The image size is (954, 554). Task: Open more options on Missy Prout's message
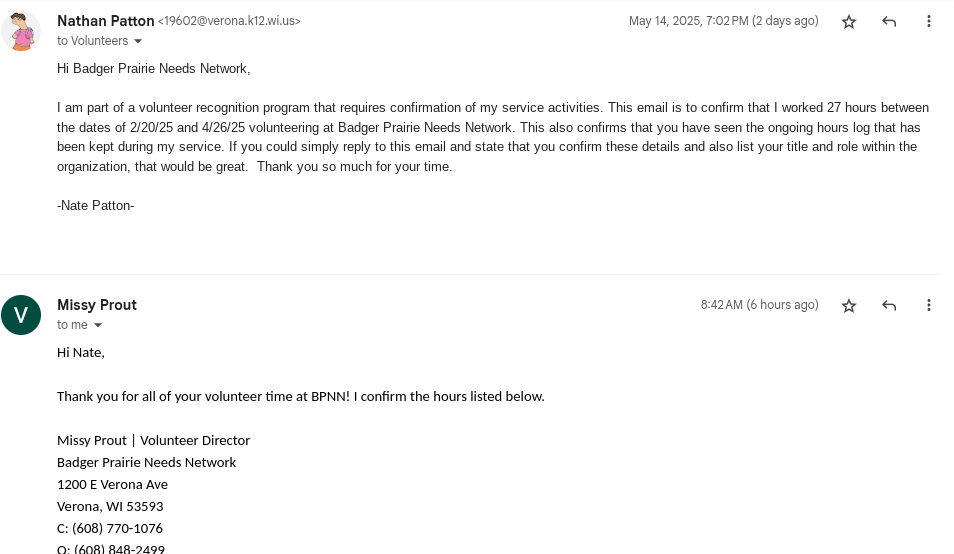tap(929, 306)
